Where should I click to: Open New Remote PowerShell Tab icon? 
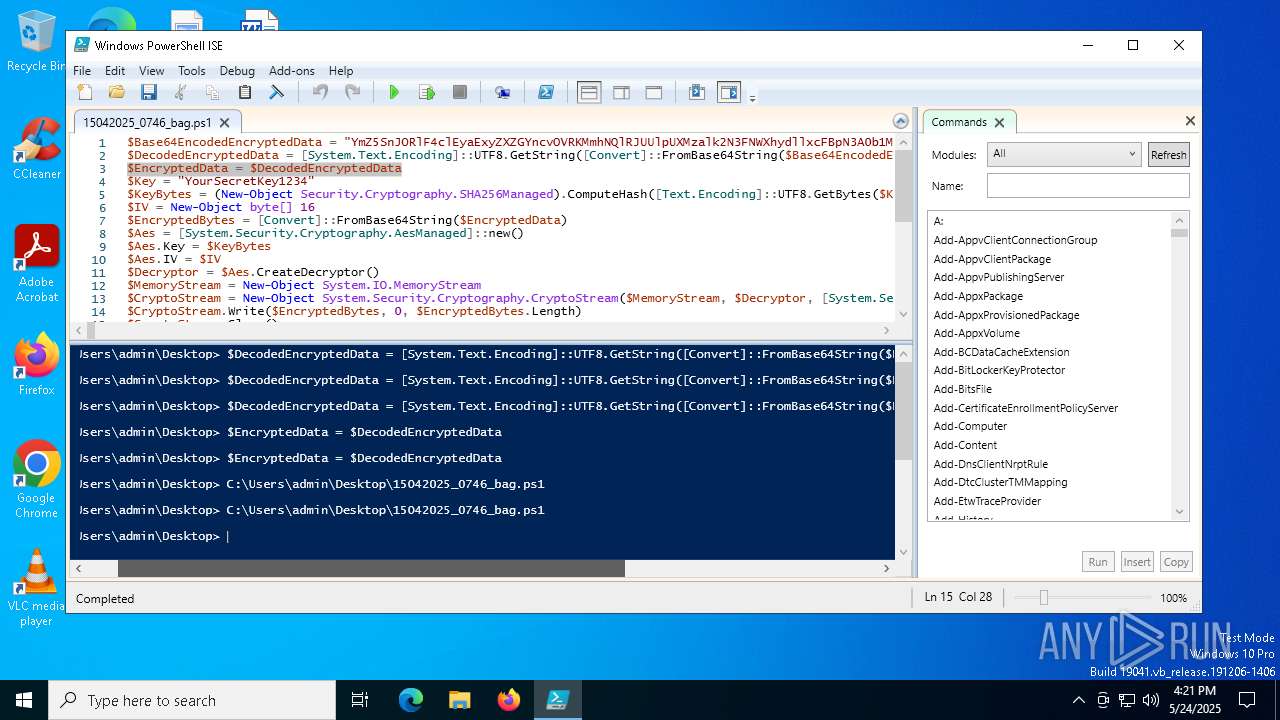tap(503, 92)
